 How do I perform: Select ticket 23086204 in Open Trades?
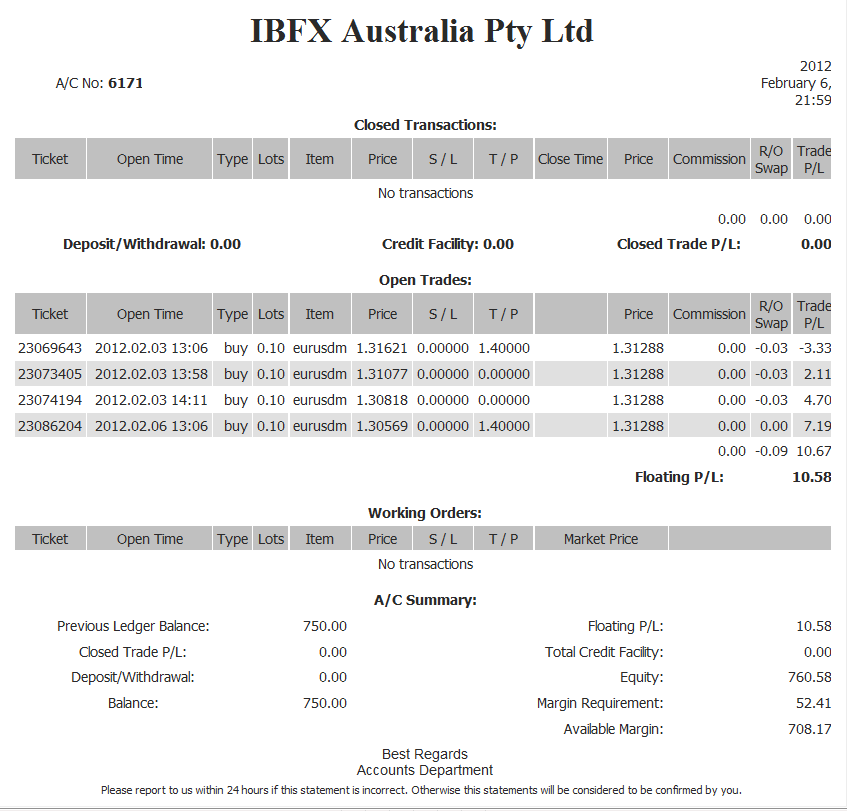coord(50,426)
